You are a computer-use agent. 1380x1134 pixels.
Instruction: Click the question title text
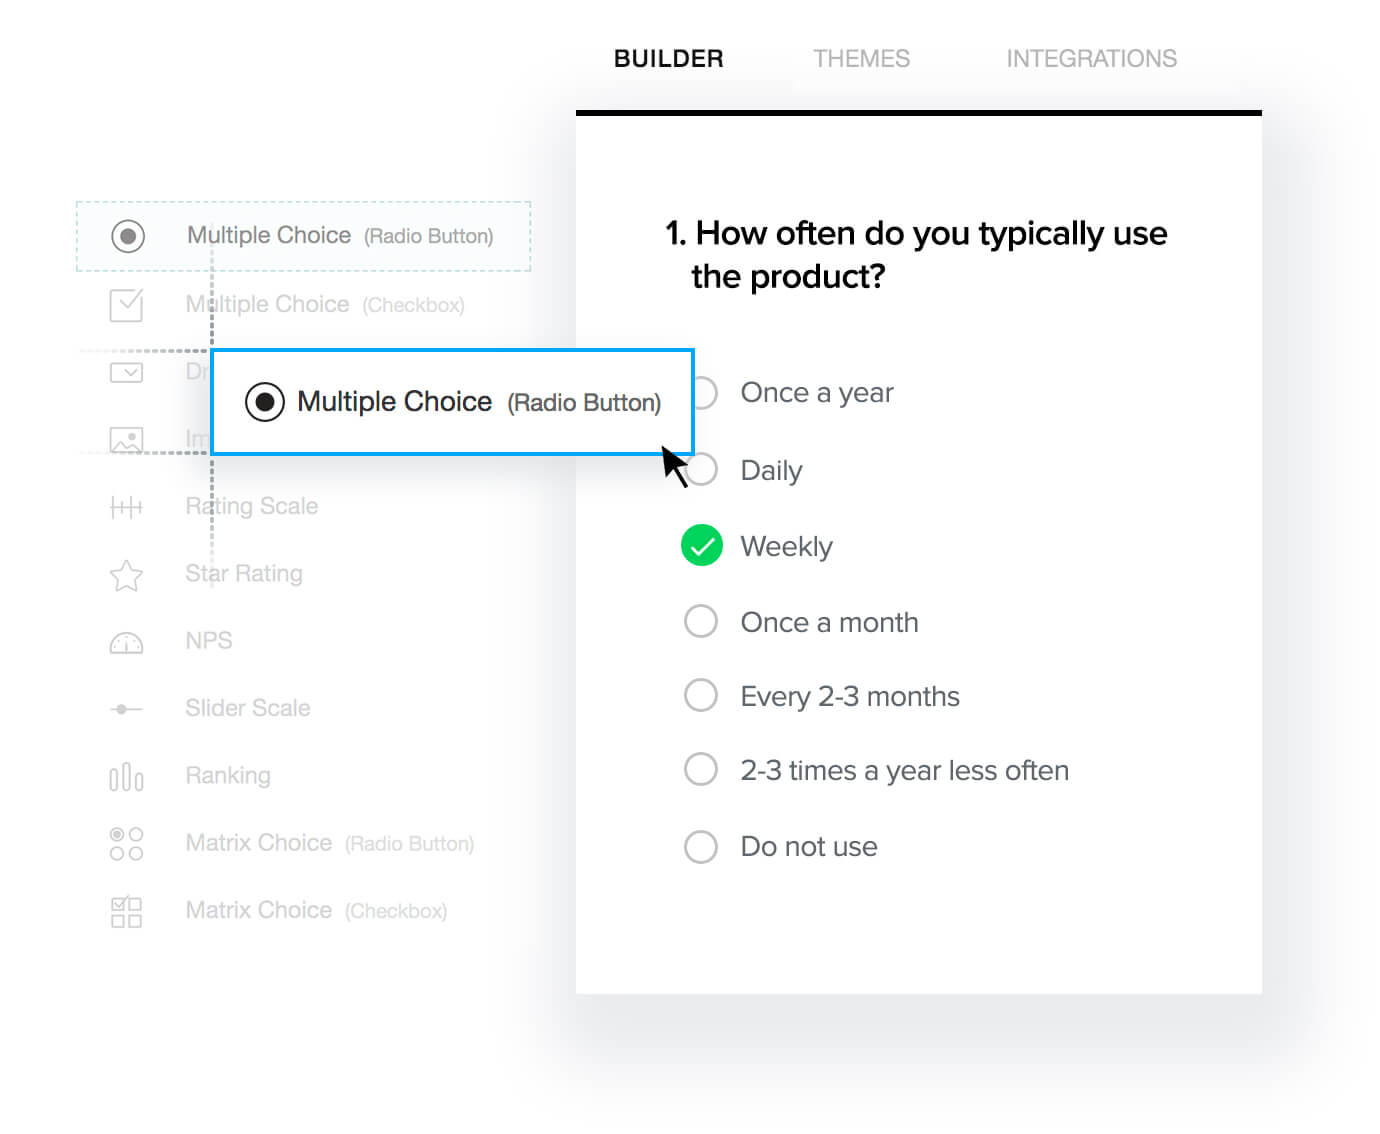(916, 254)
